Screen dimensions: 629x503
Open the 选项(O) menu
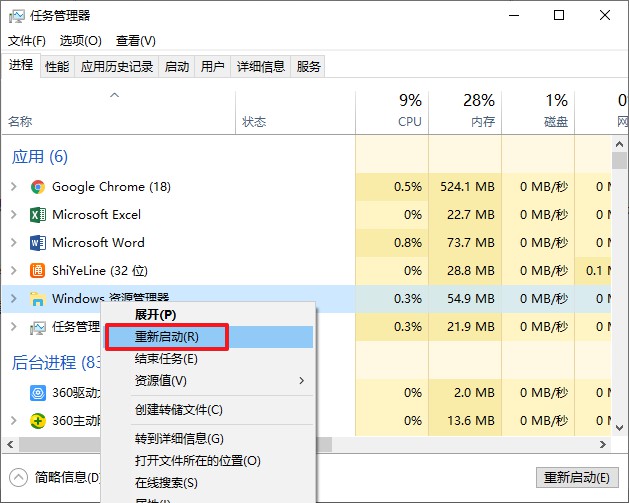pos(81,41)
